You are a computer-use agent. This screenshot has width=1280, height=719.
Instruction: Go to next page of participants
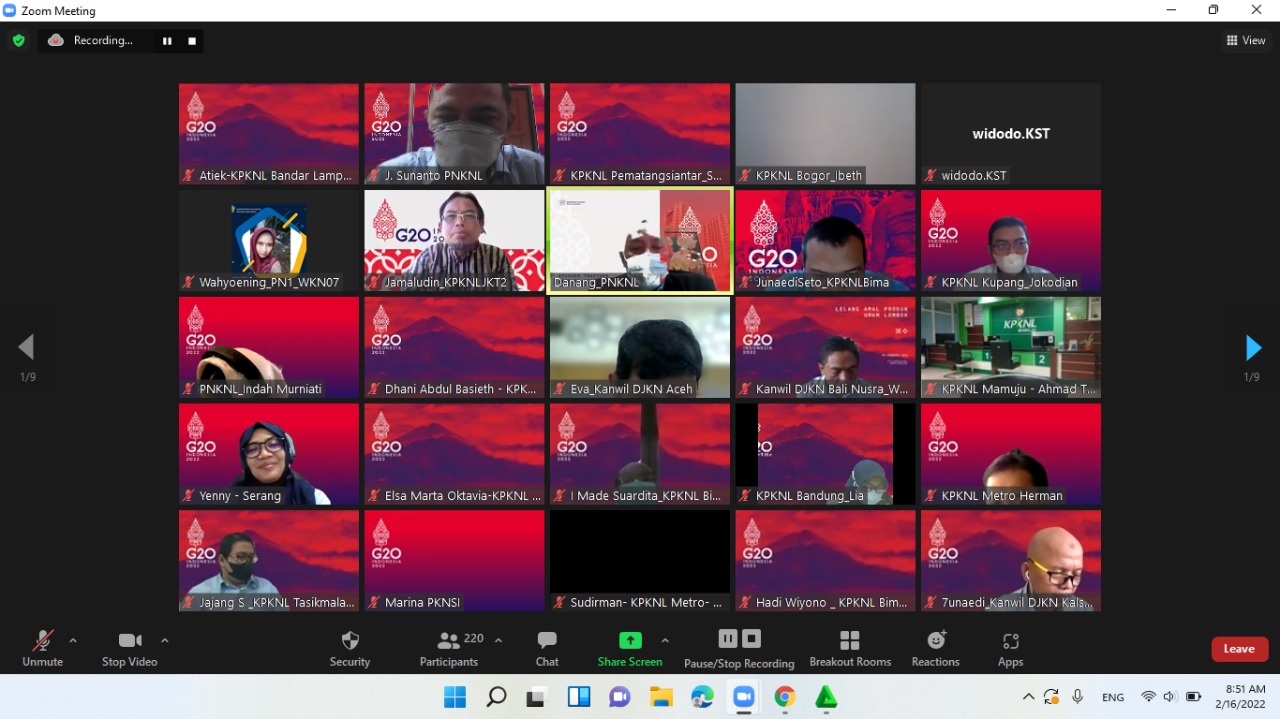tap(1252, 348)
